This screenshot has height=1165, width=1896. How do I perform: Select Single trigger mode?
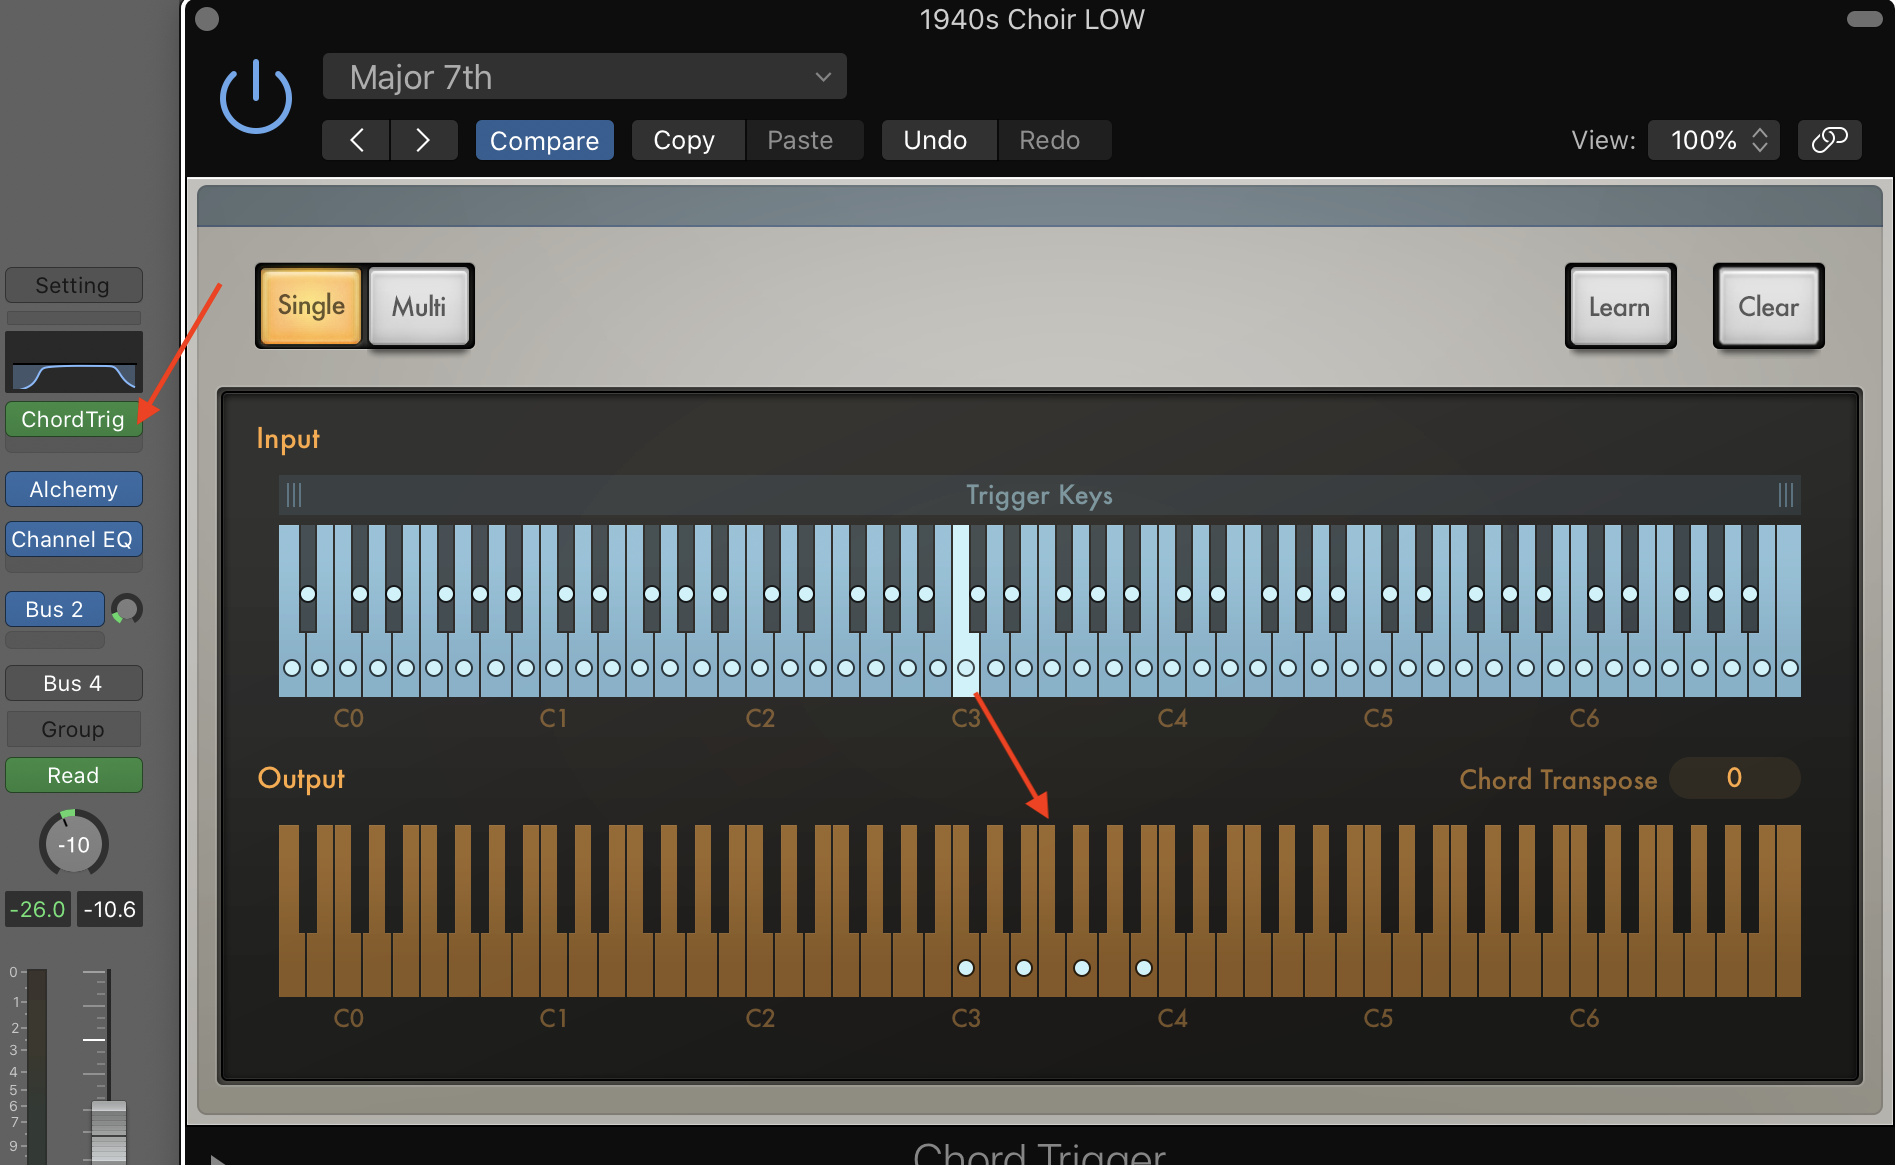click(x=310, y=306)
